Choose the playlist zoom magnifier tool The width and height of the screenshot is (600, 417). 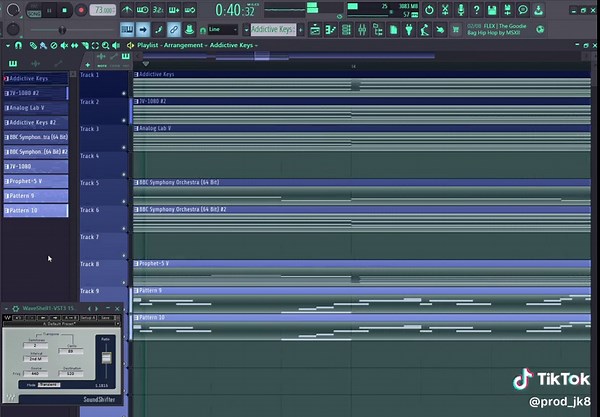105,46
